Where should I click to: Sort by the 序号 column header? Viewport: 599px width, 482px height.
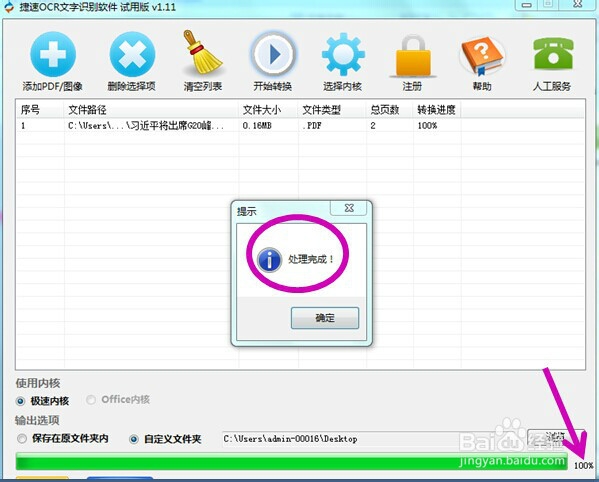pos(39,110)
